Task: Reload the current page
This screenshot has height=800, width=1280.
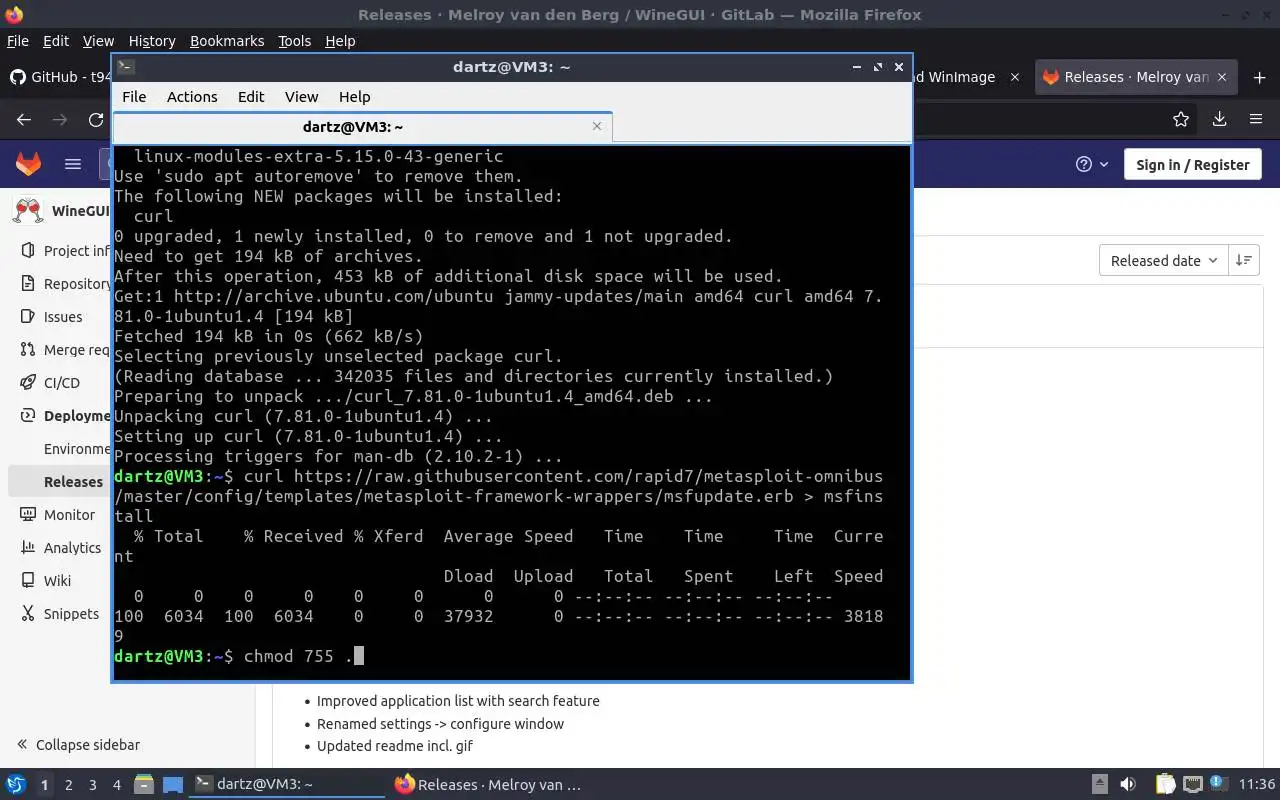Action: [96, 119]
